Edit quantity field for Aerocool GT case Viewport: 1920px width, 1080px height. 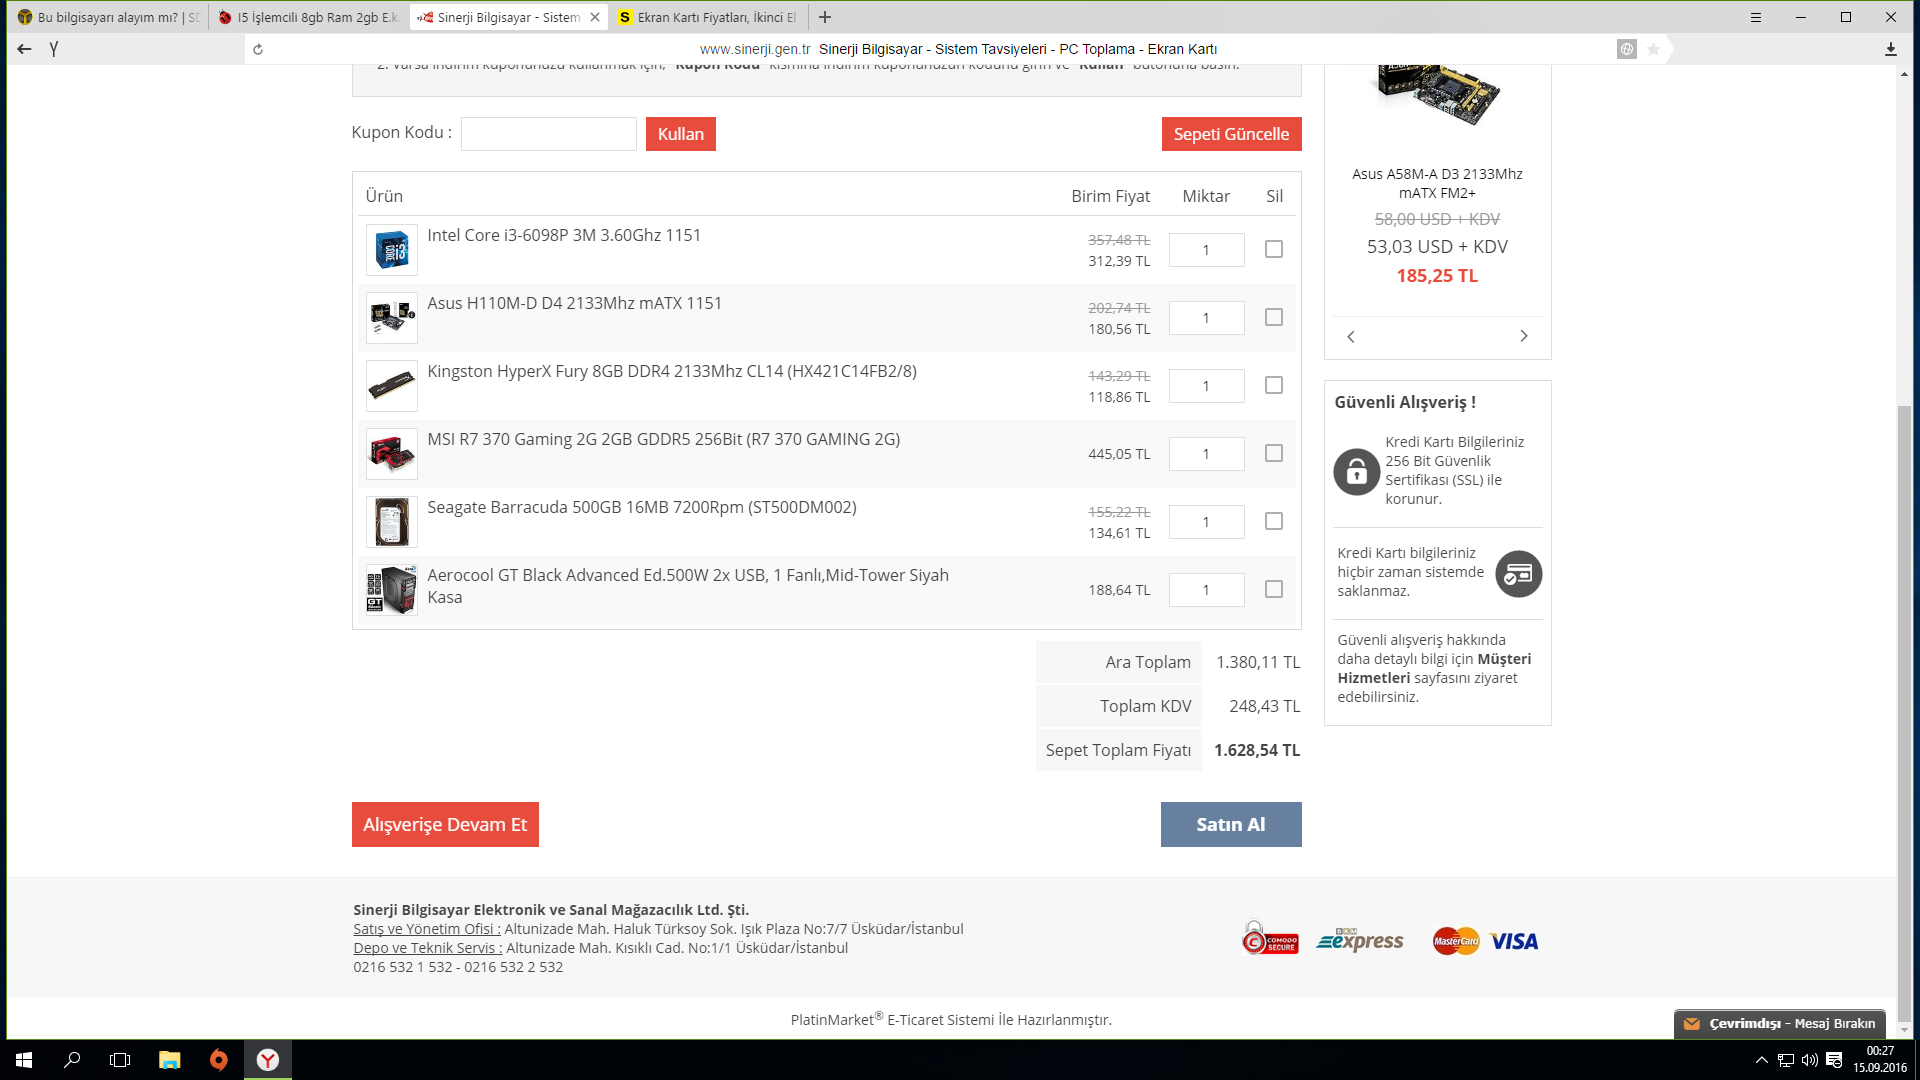[1206, 590]
